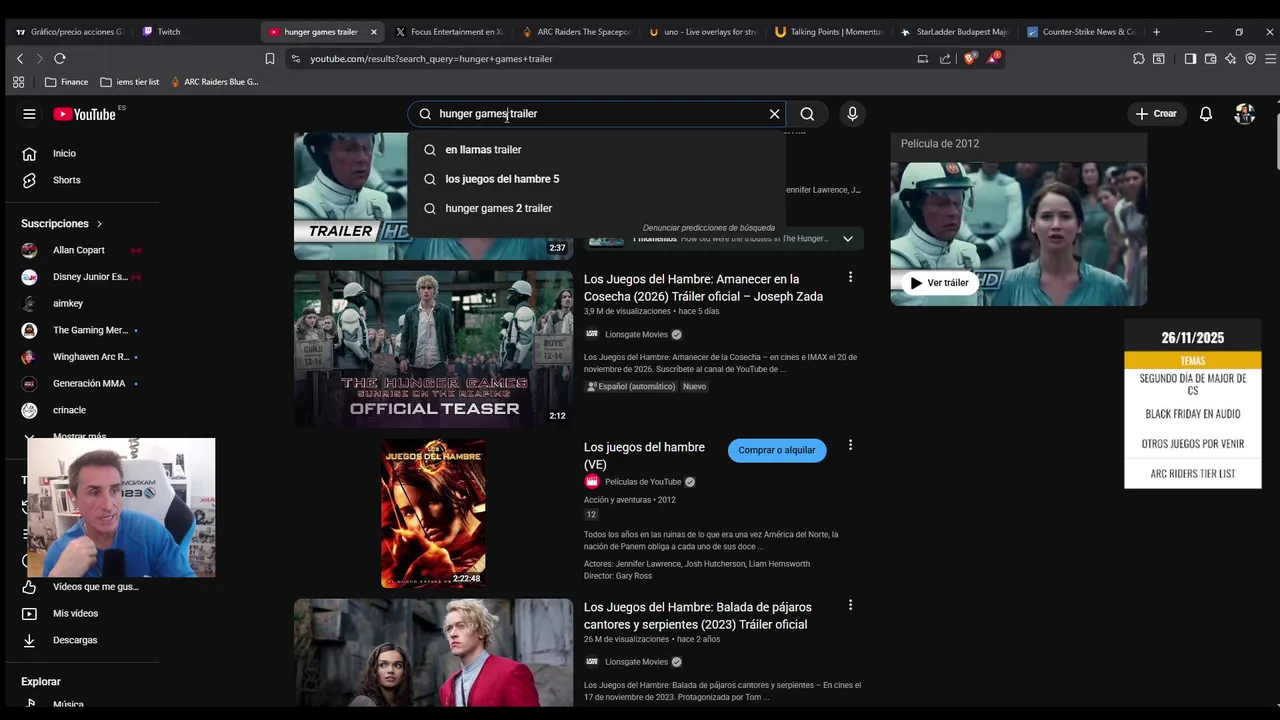Image resolution: width=1280 pixels, height=720 pixels.
Task: Open ARC Raiders Blue G... bookmark
Action: point(214,82)
